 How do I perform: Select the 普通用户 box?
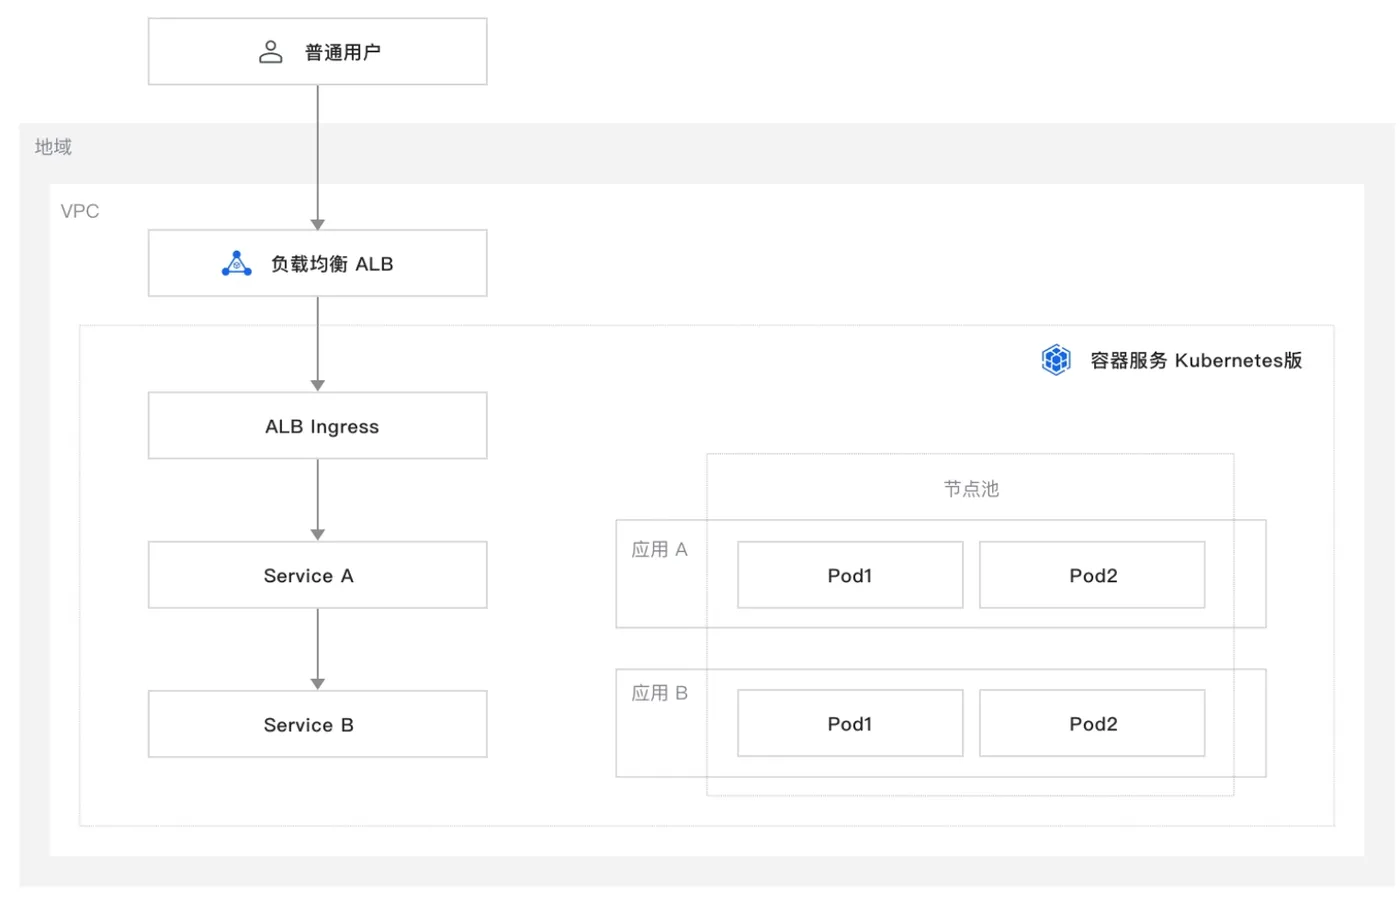pyautogui.click(x=318, y=51)
